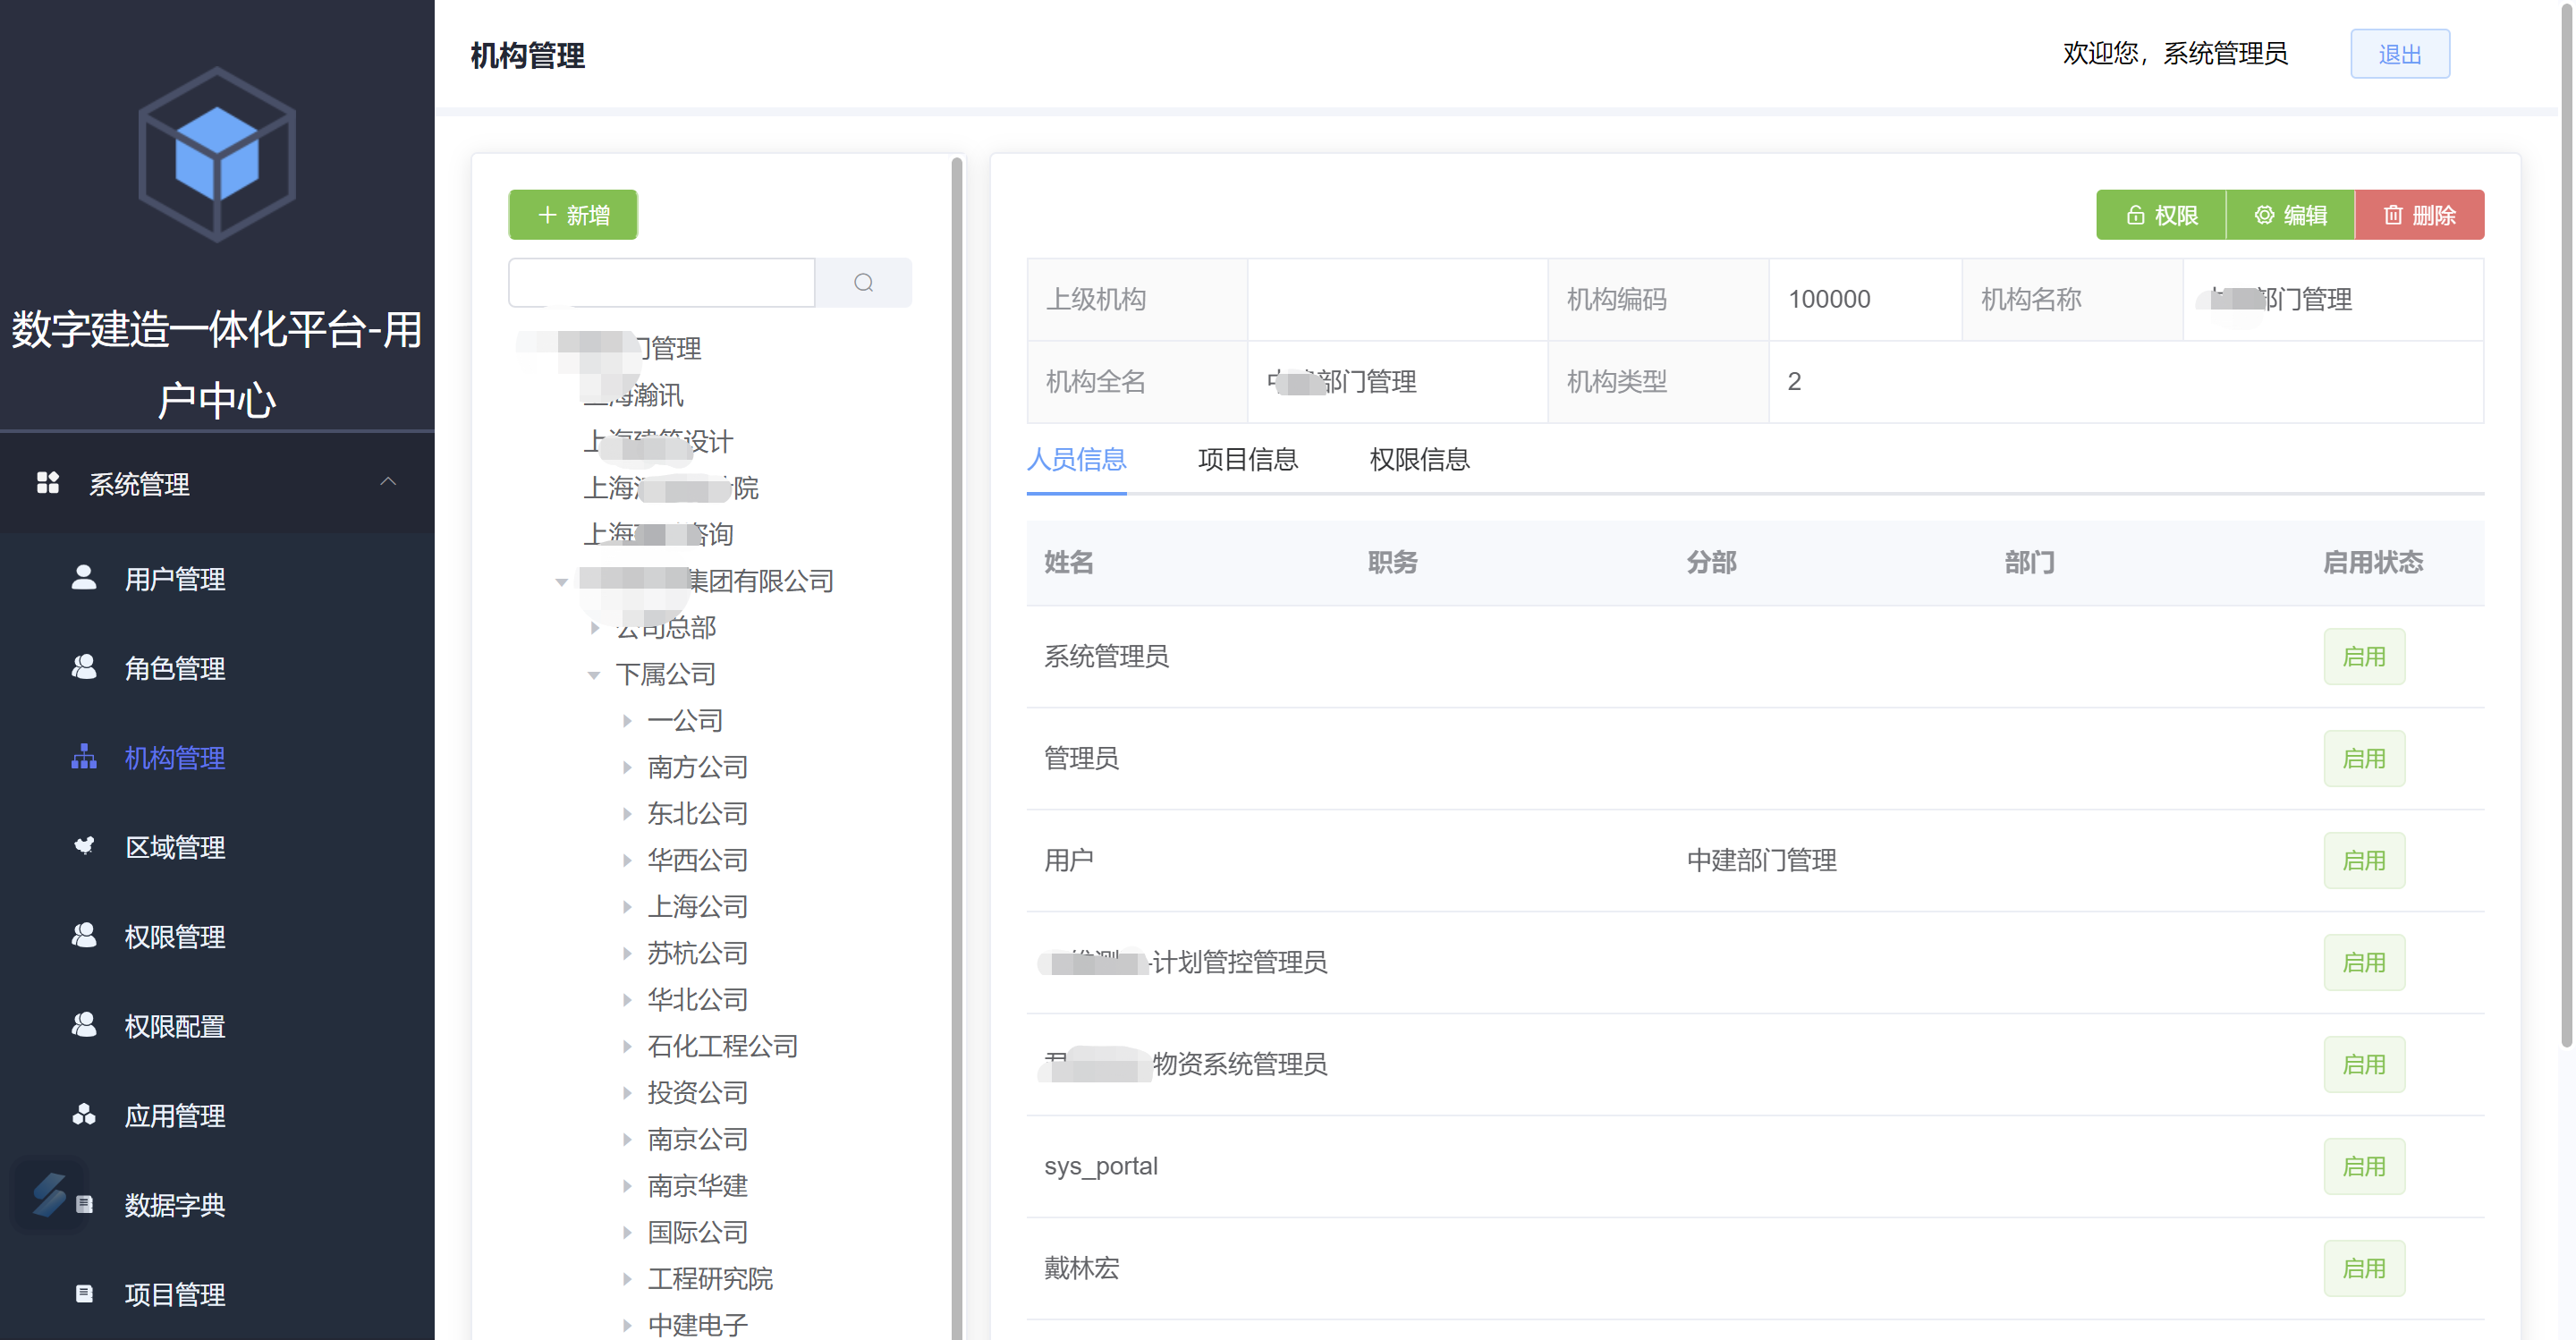Viewport: 2576px width, 1340px height.
Task: Collapse the 系统管理 menu chevron
Action: (388, 482)
